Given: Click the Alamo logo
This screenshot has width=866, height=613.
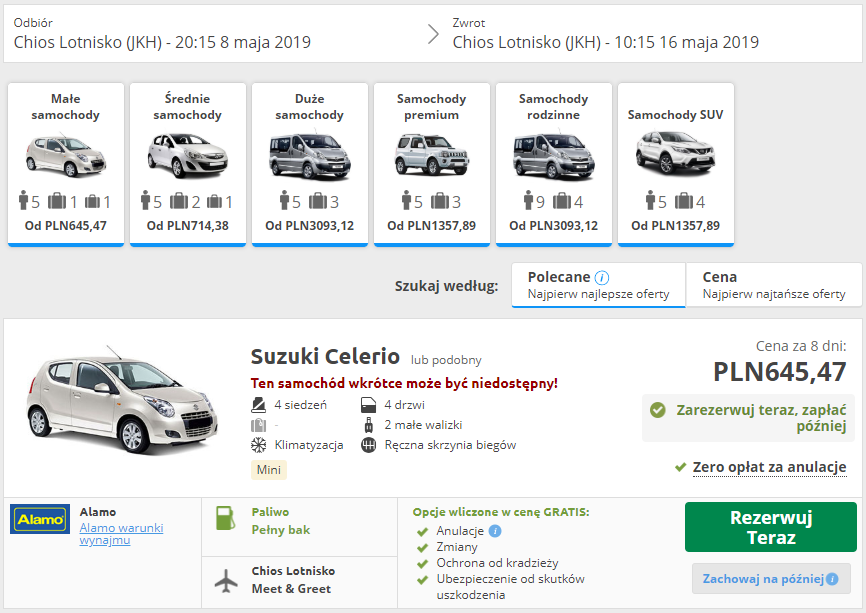Looking at the screenshot, I should coord(40,519).
